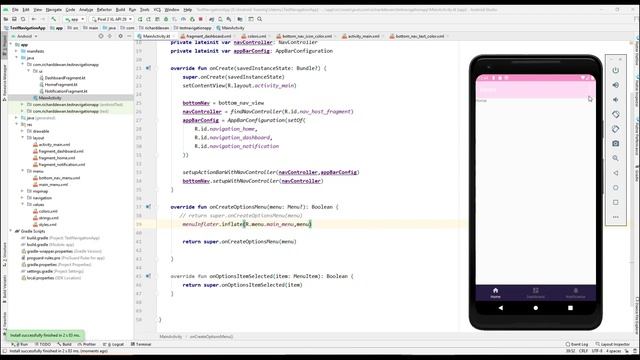Open emulator extended controls ellipsis
The height and width of the screenshot is (360, 640).
[616, 217]
